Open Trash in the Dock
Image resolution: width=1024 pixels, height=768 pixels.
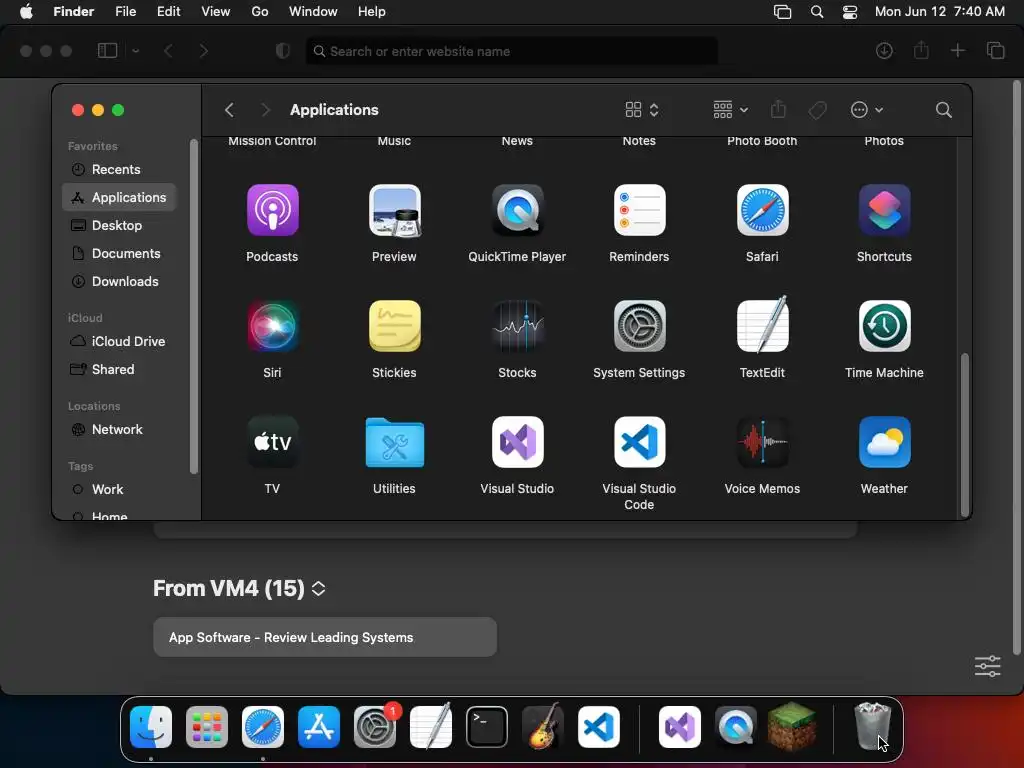click(x=872, y=726)
